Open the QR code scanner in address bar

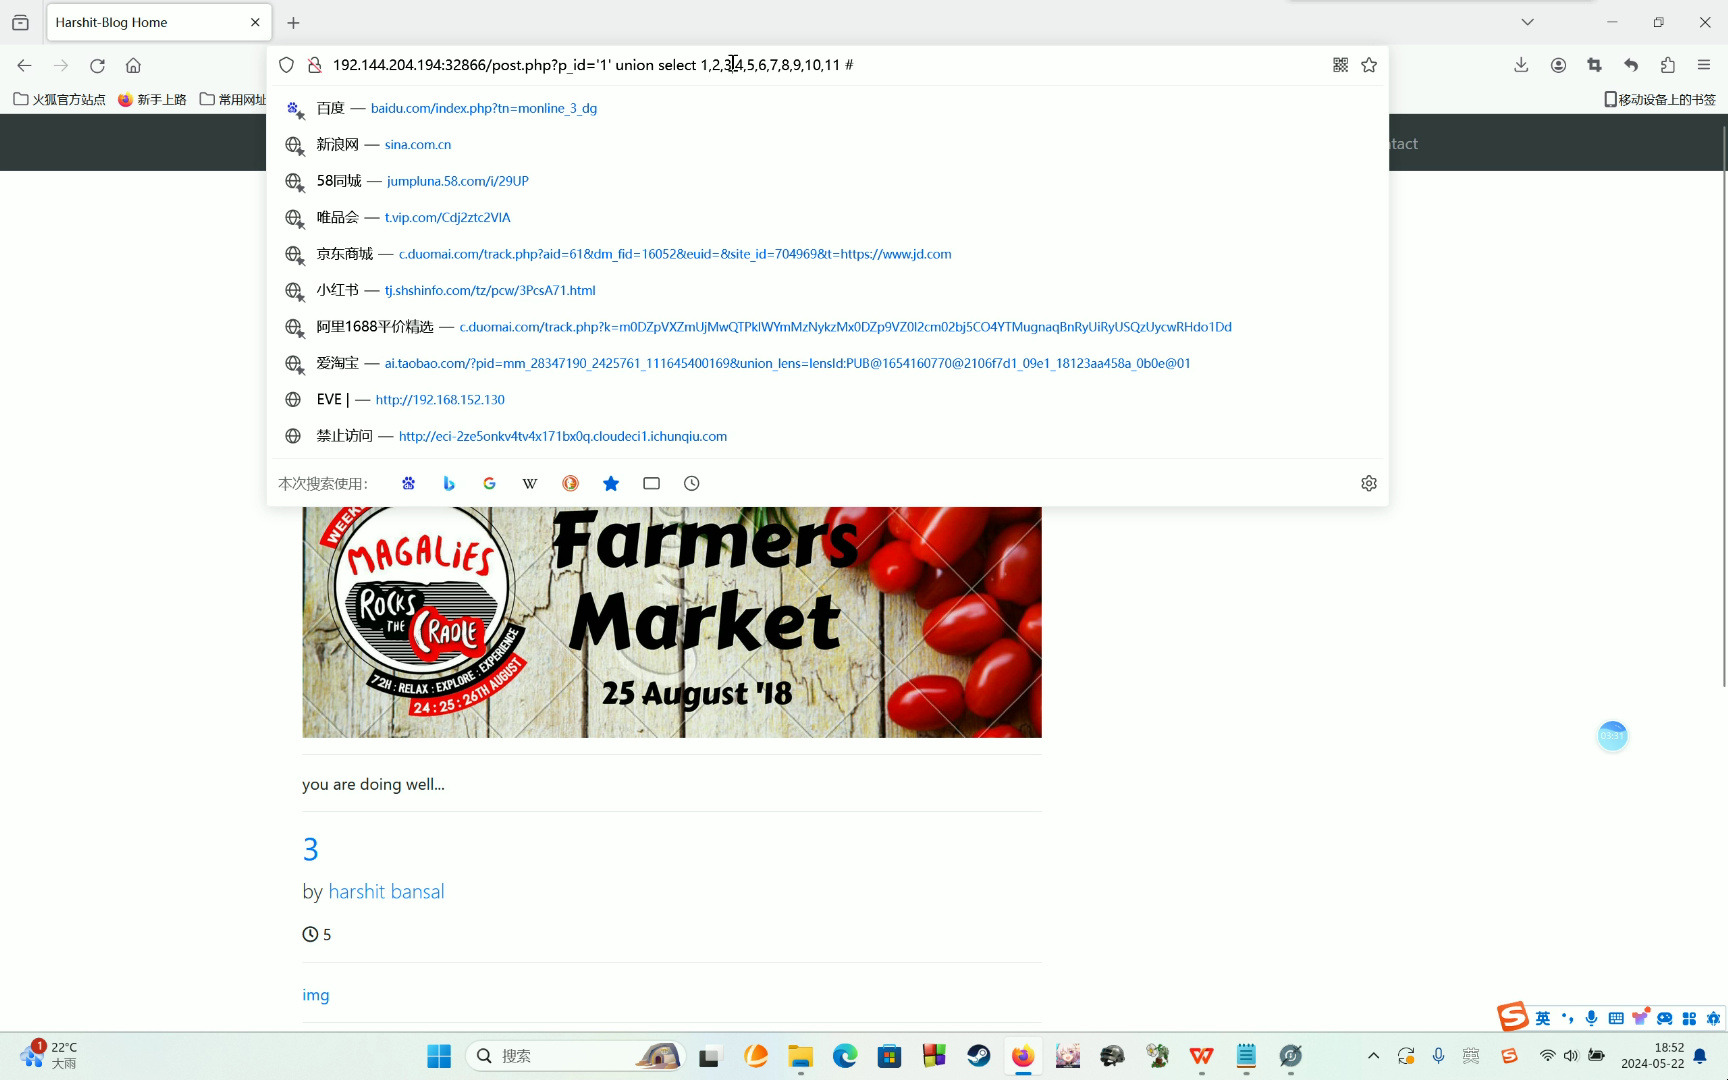[1340, 64]
